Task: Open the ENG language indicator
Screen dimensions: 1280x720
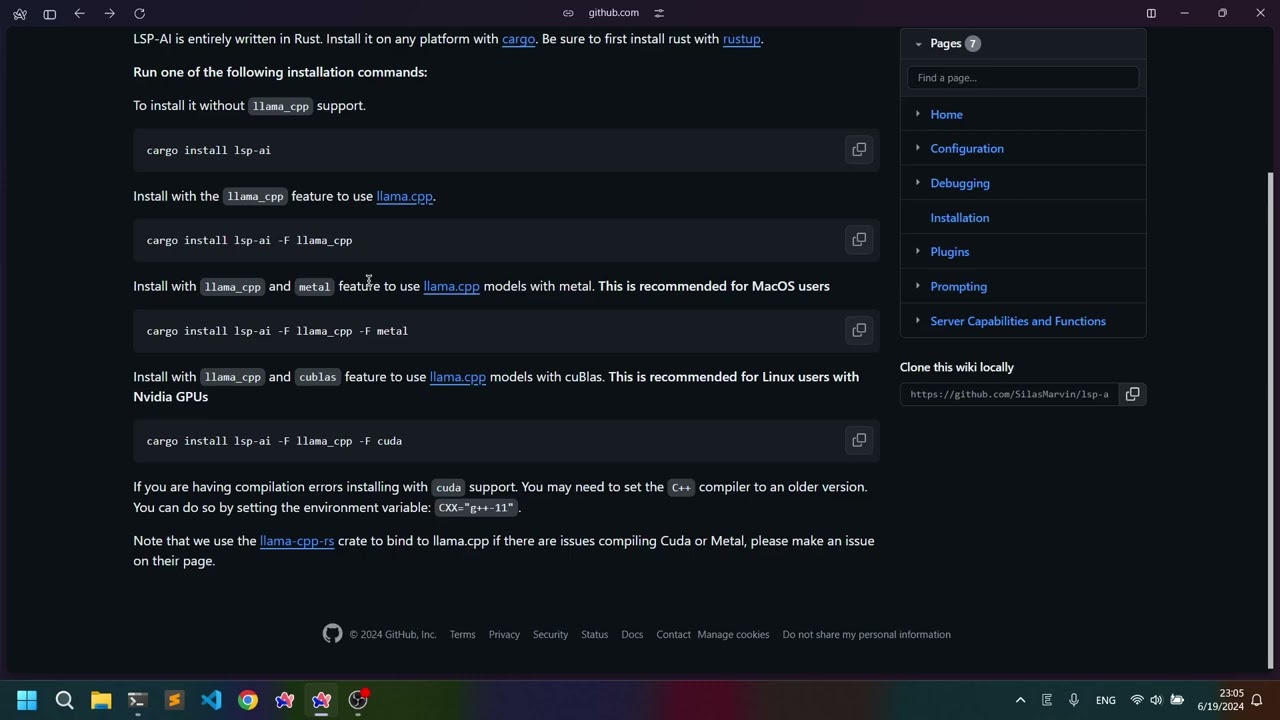Action: tap(1105, 700)
